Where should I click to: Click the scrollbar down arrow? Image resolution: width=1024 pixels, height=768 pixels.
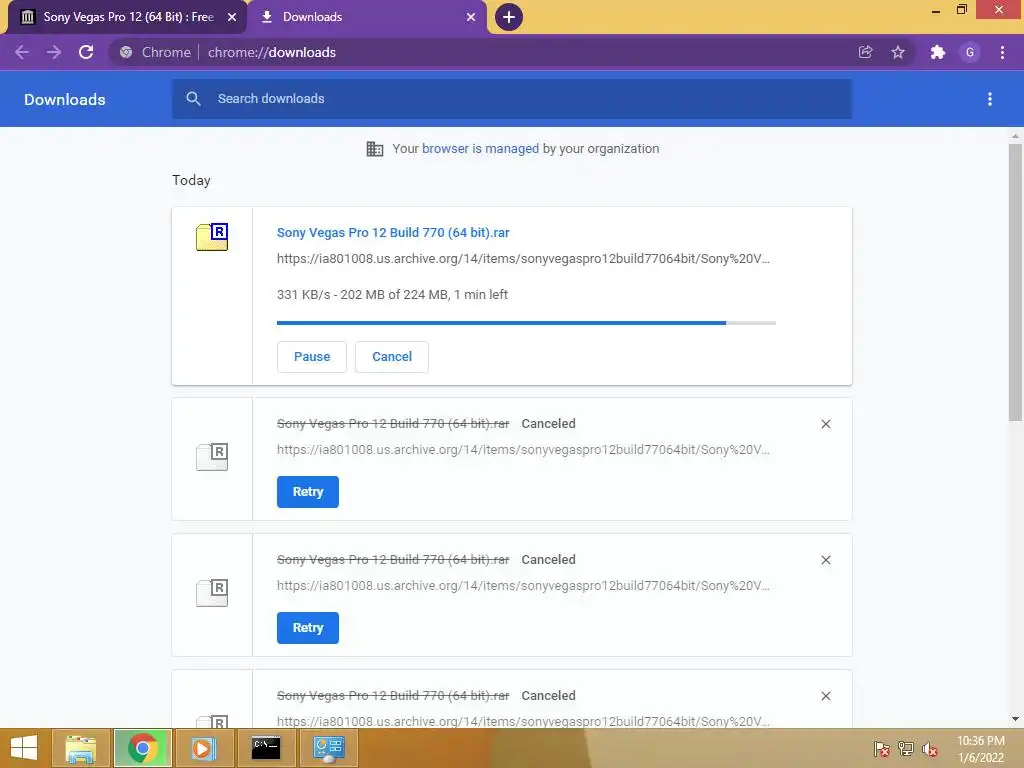pos(1015,719)
